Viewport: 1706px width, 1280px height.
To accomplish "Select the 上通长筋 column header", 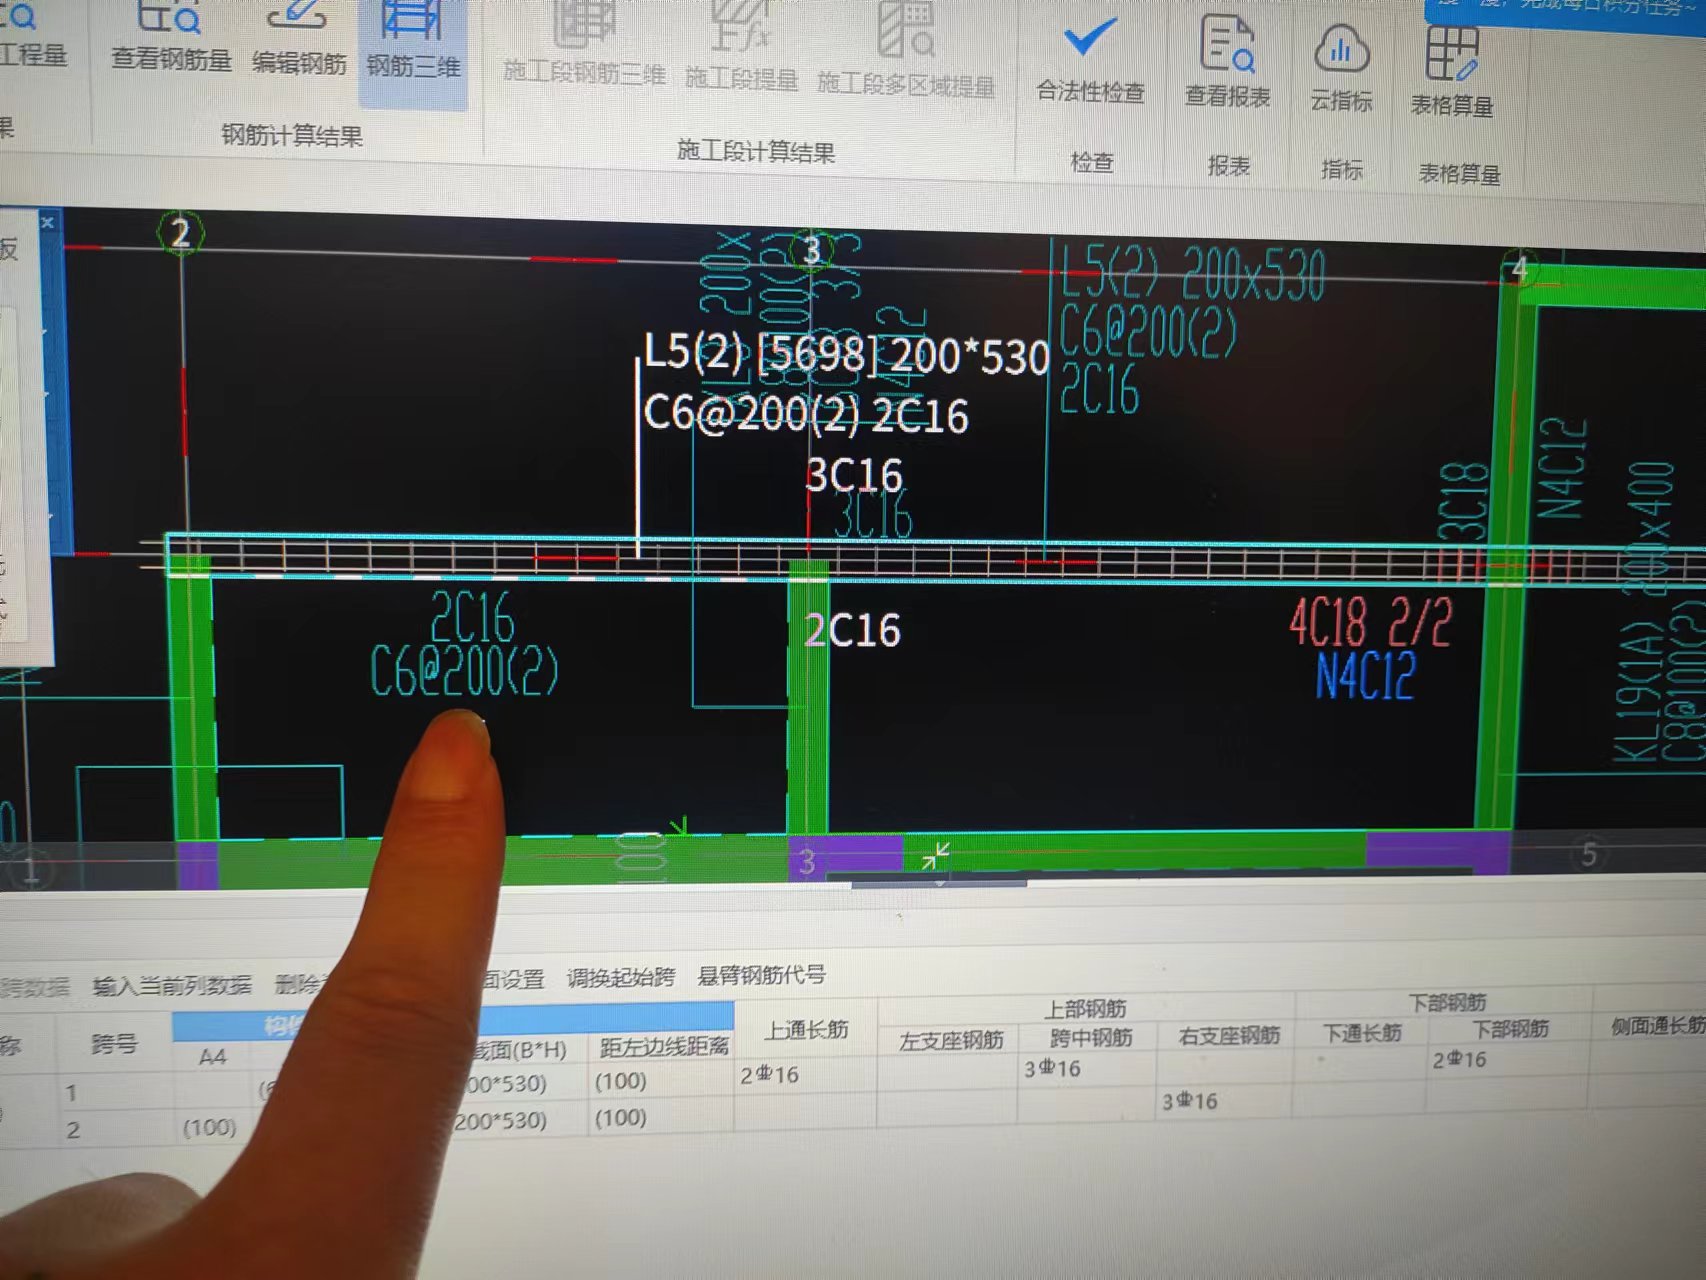I will tap(807, 1030).
